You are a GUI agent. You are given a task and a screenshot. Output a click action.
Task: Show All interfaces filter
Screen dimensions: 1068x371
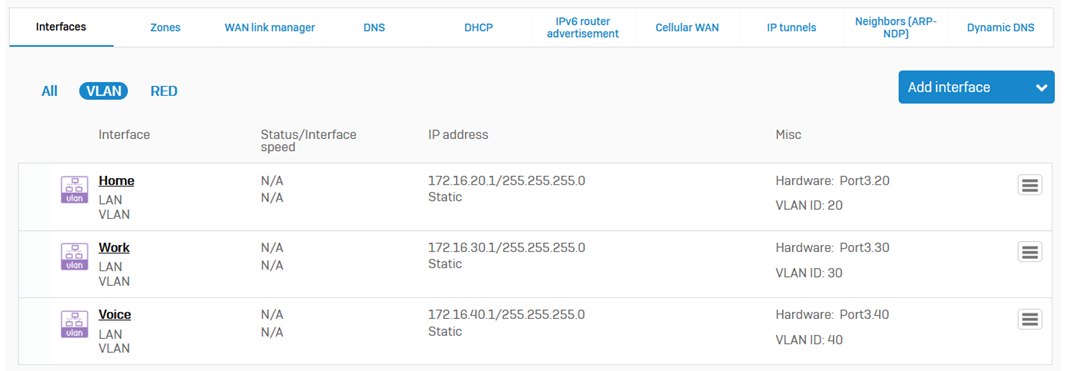[x=49, y=91]
